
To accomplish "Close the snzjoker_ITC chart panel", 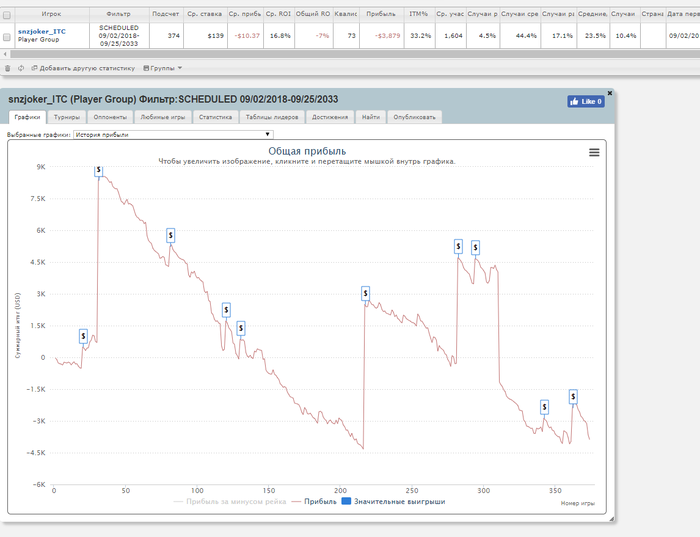I will (x=610, y=93).
